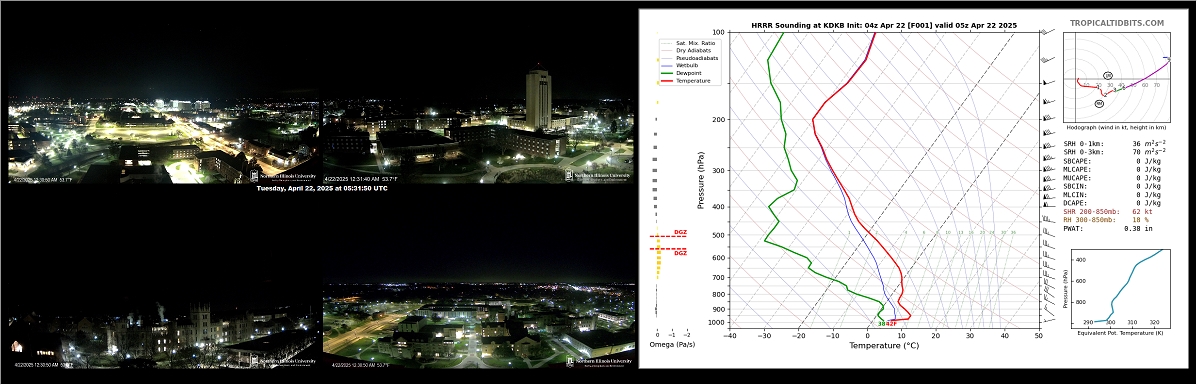Select the Wetbulb legend entry
Screen dimensions: 1197x385
point(688,65)
